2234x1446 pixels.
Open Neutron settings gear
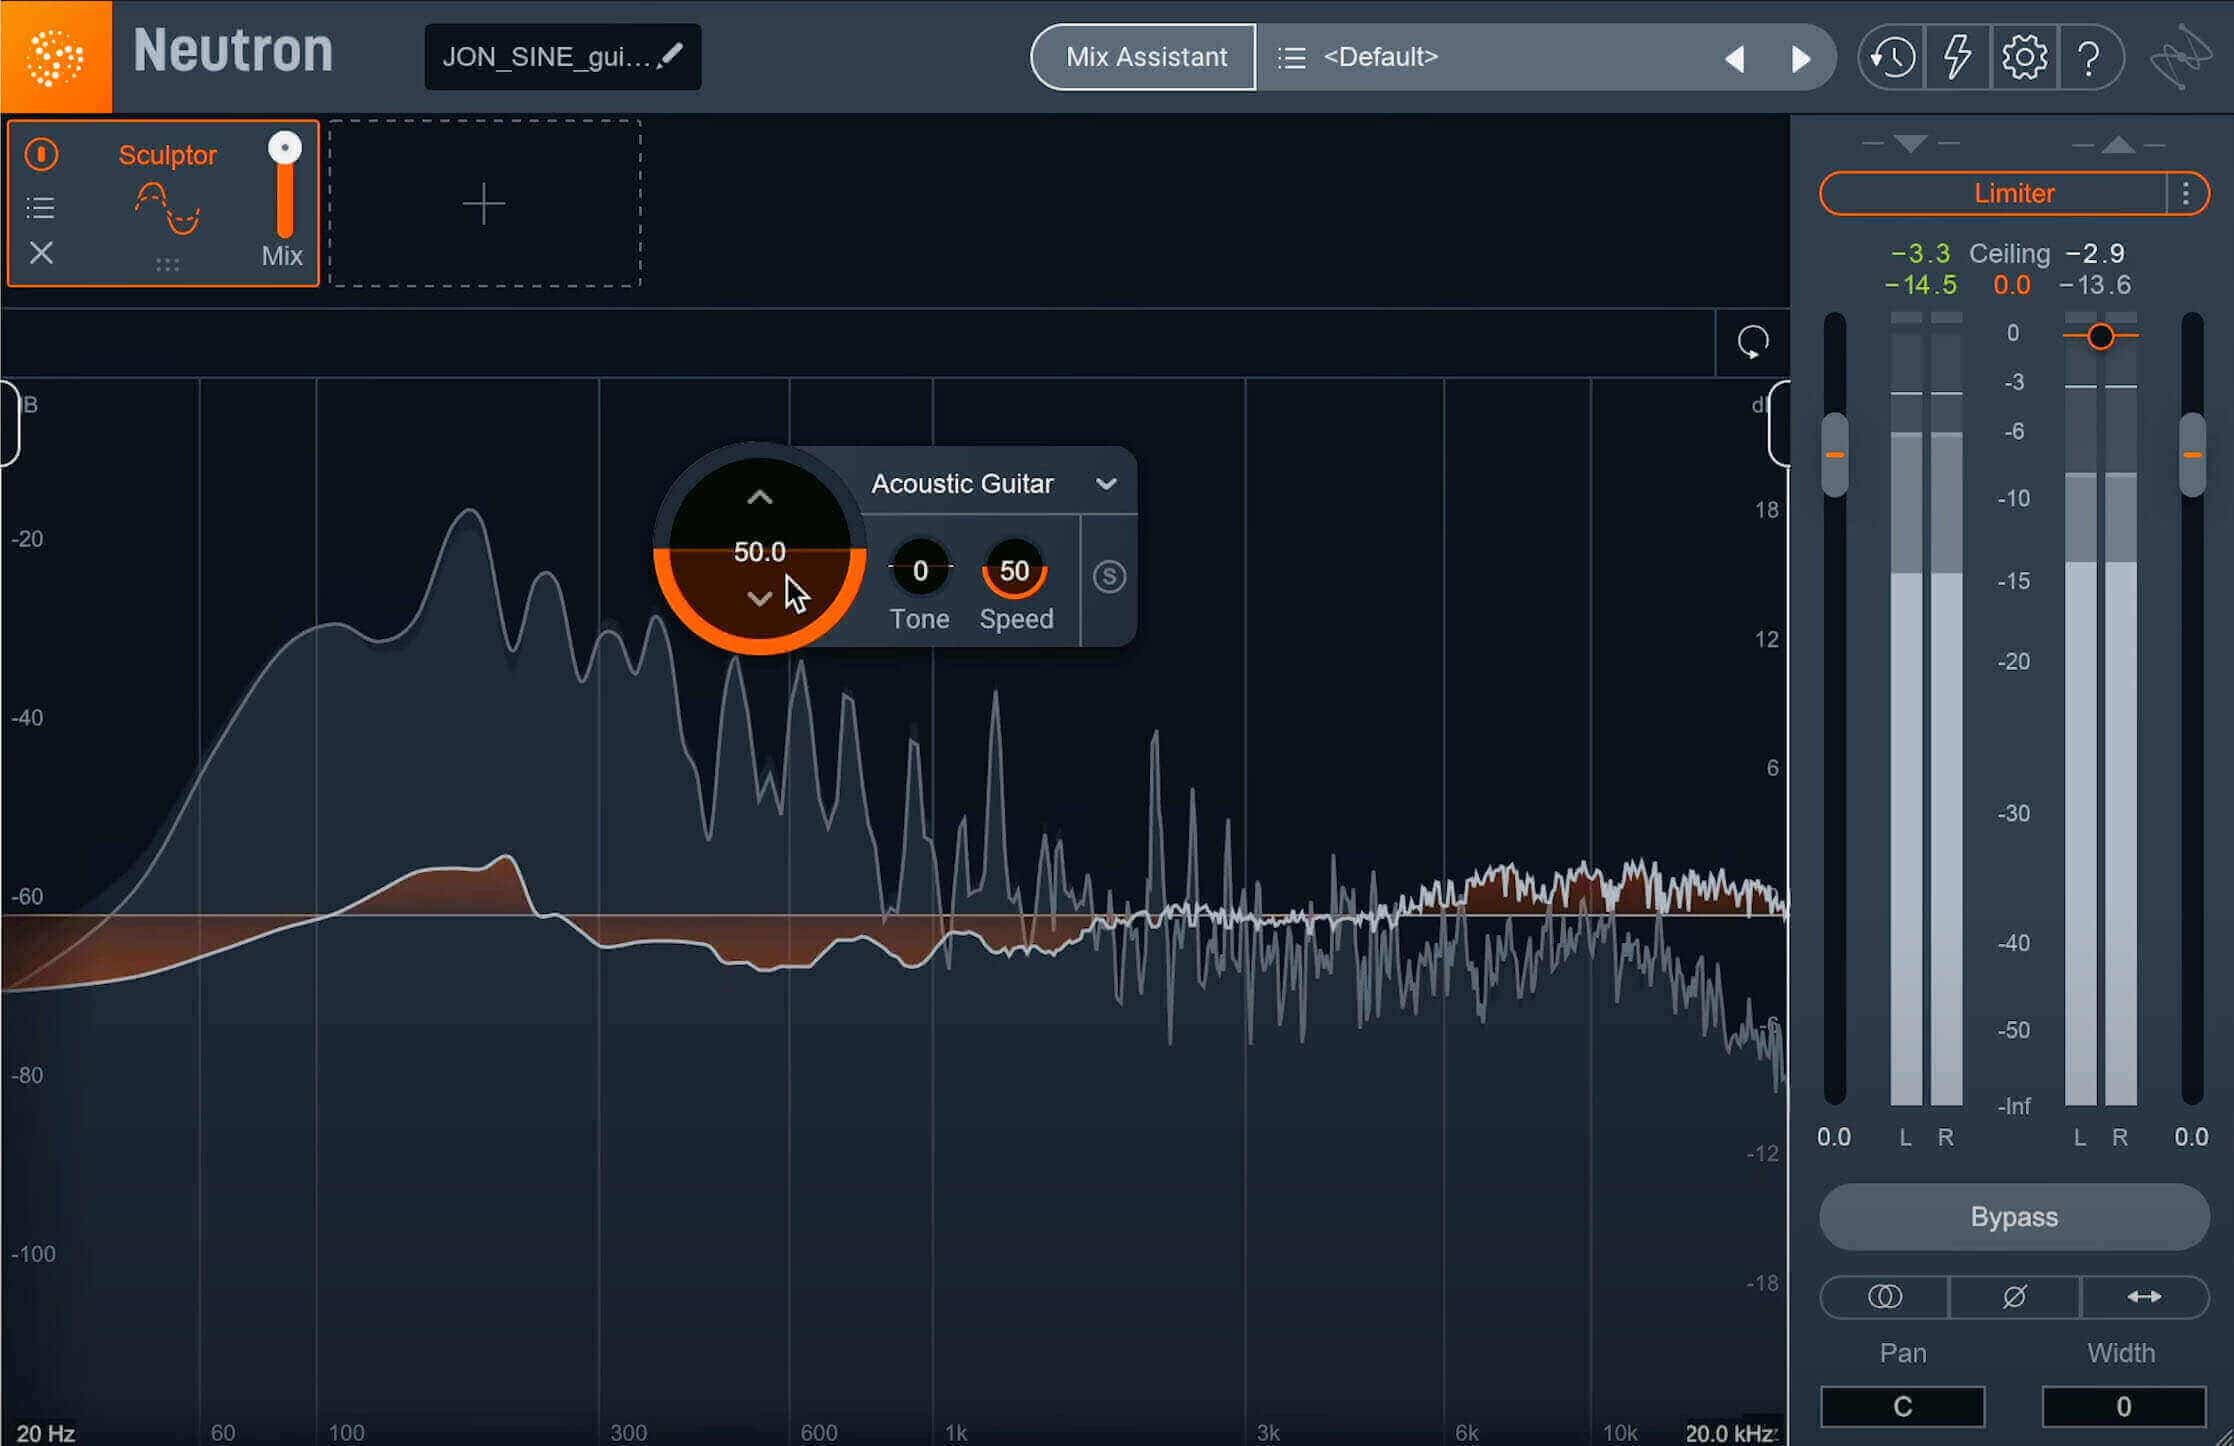2024,57
